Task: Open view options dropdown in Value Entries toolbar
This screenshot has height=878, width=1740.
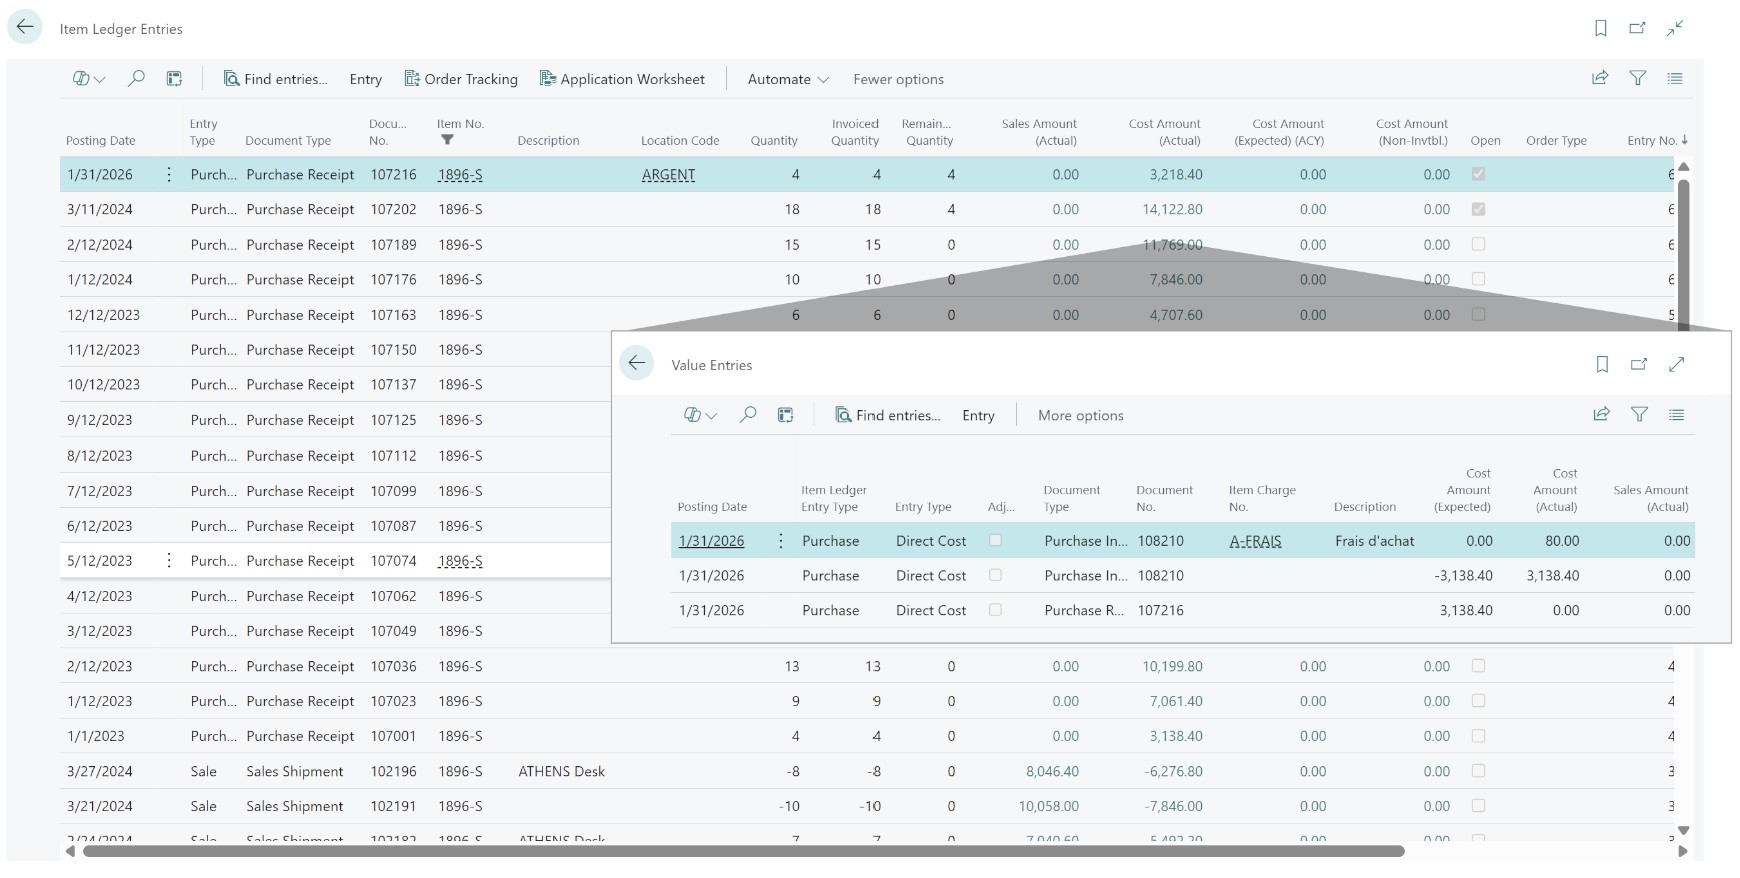Action: [x=700, y=415]
